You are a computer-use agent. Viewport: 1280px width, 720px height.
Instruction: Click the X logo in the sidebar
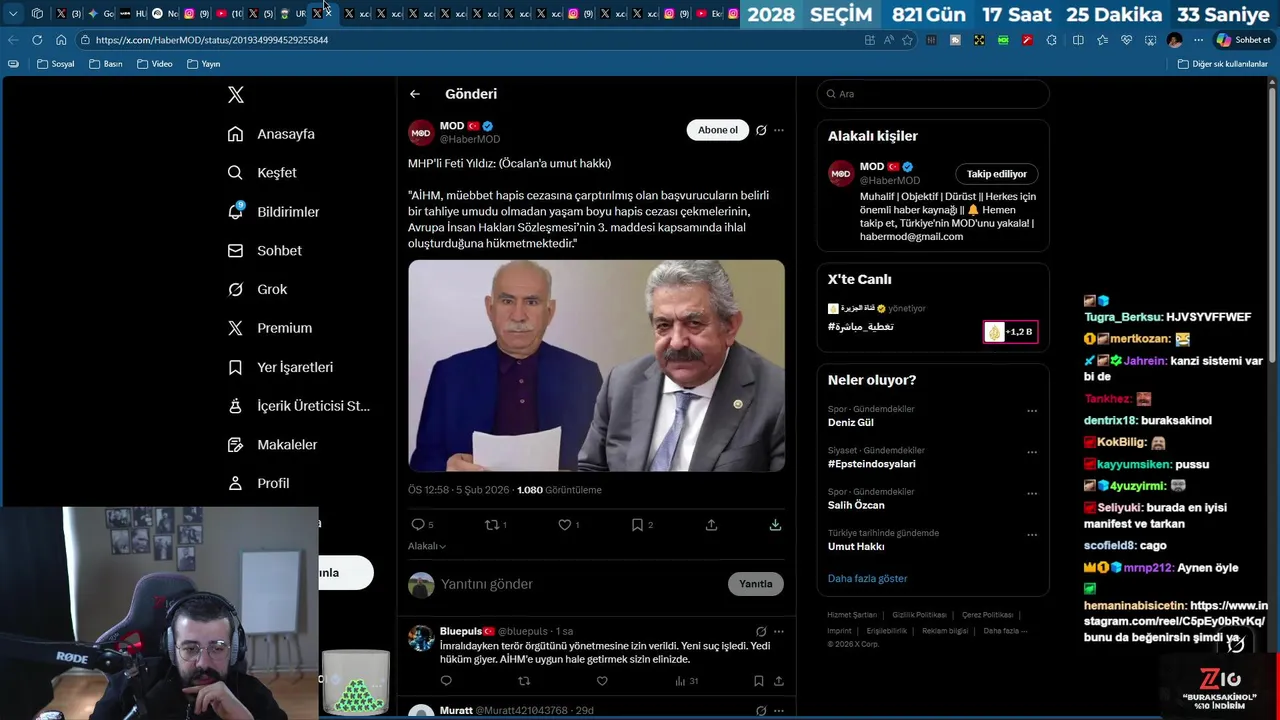236,95
